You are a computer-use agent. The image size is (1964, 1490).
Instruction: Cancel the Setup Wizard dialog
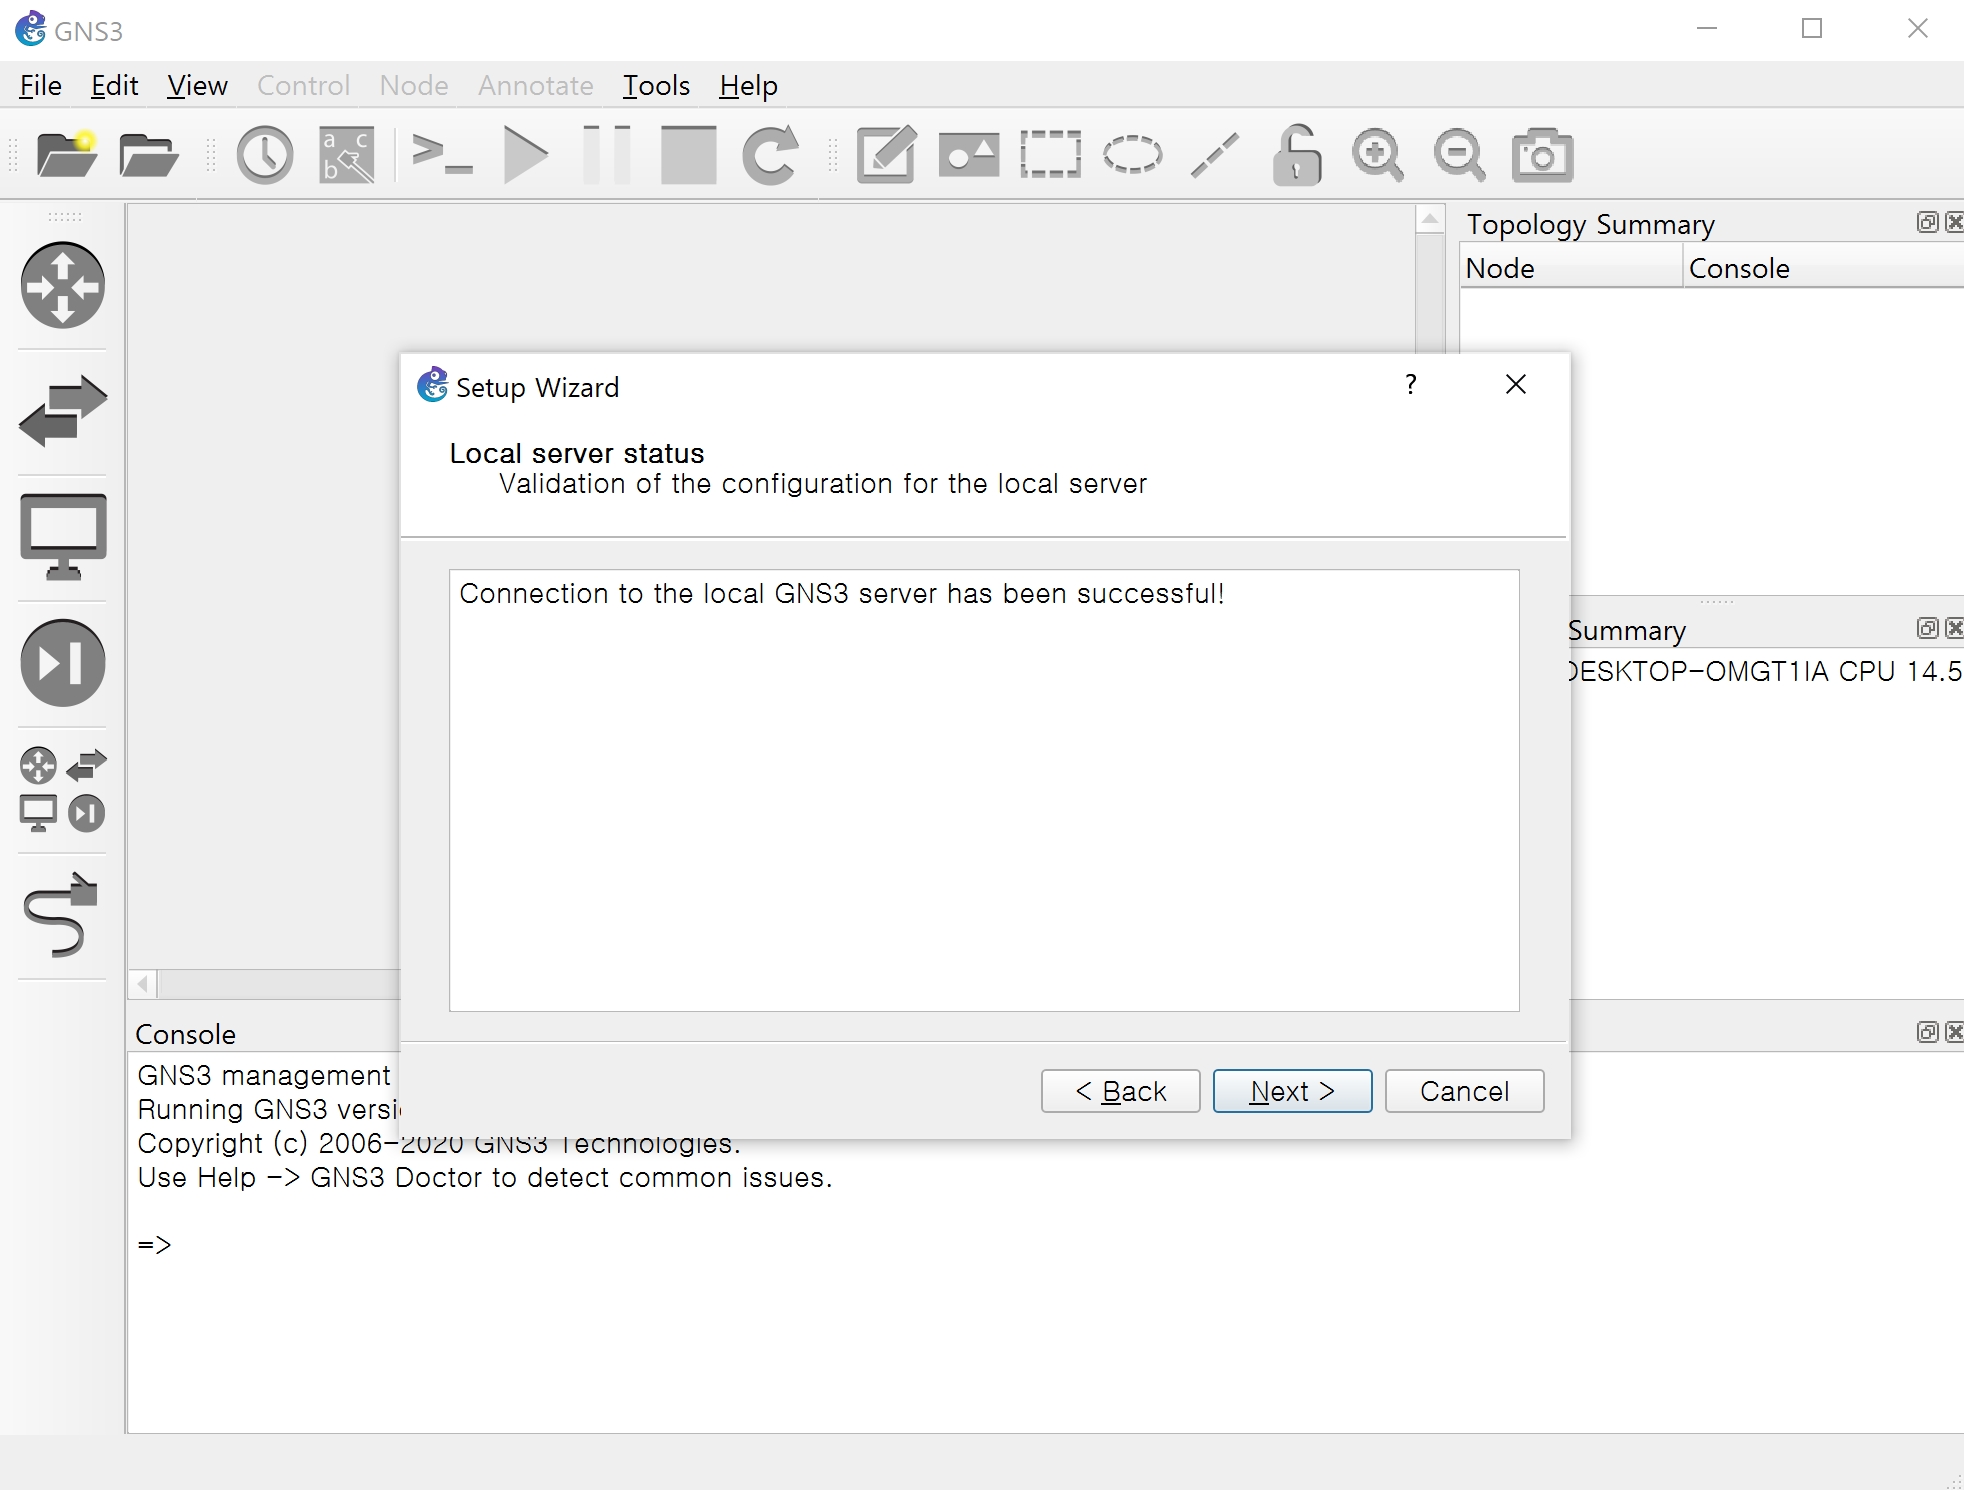(x=1464, y=1091)
